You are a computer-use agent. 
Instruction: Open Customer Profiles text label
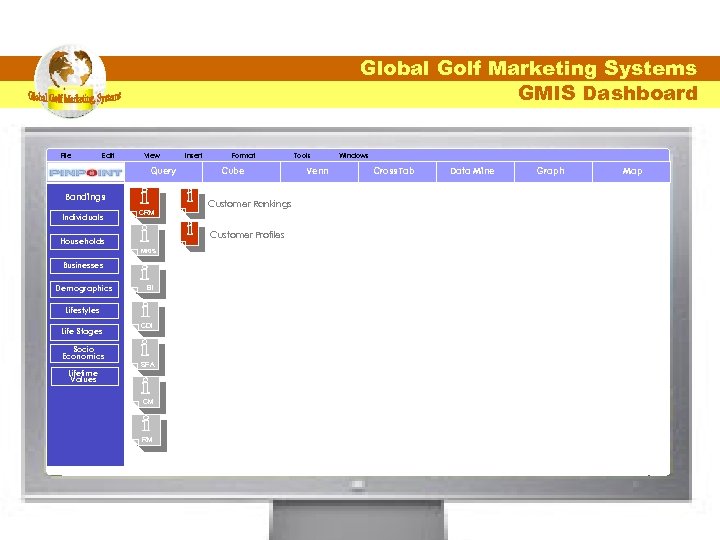point(247,235)
